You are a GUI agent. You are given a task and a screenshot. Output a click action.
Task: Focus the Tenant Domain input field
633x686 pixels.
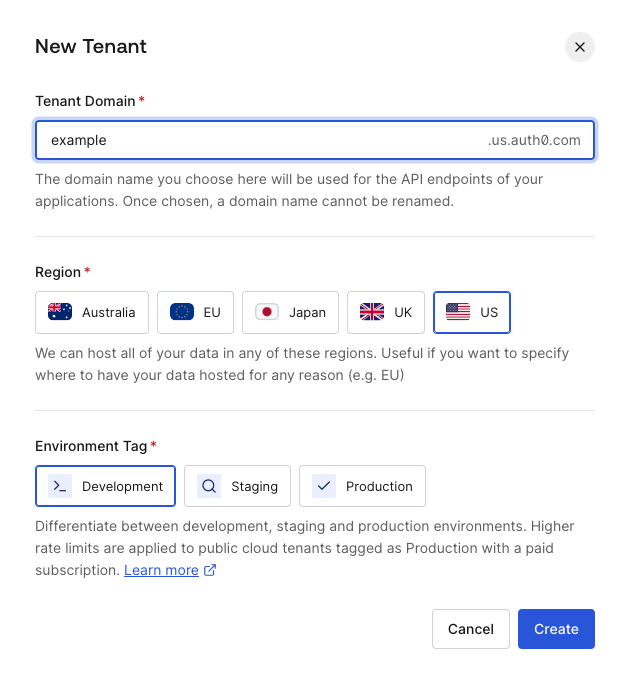[315, 140]
